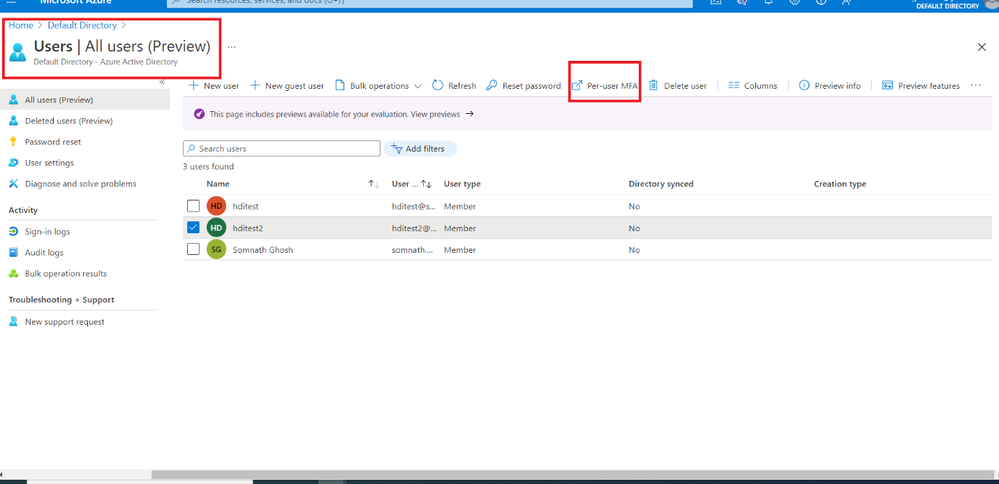
Task: Open user hditest2 by name
Action: pos(248,228)
